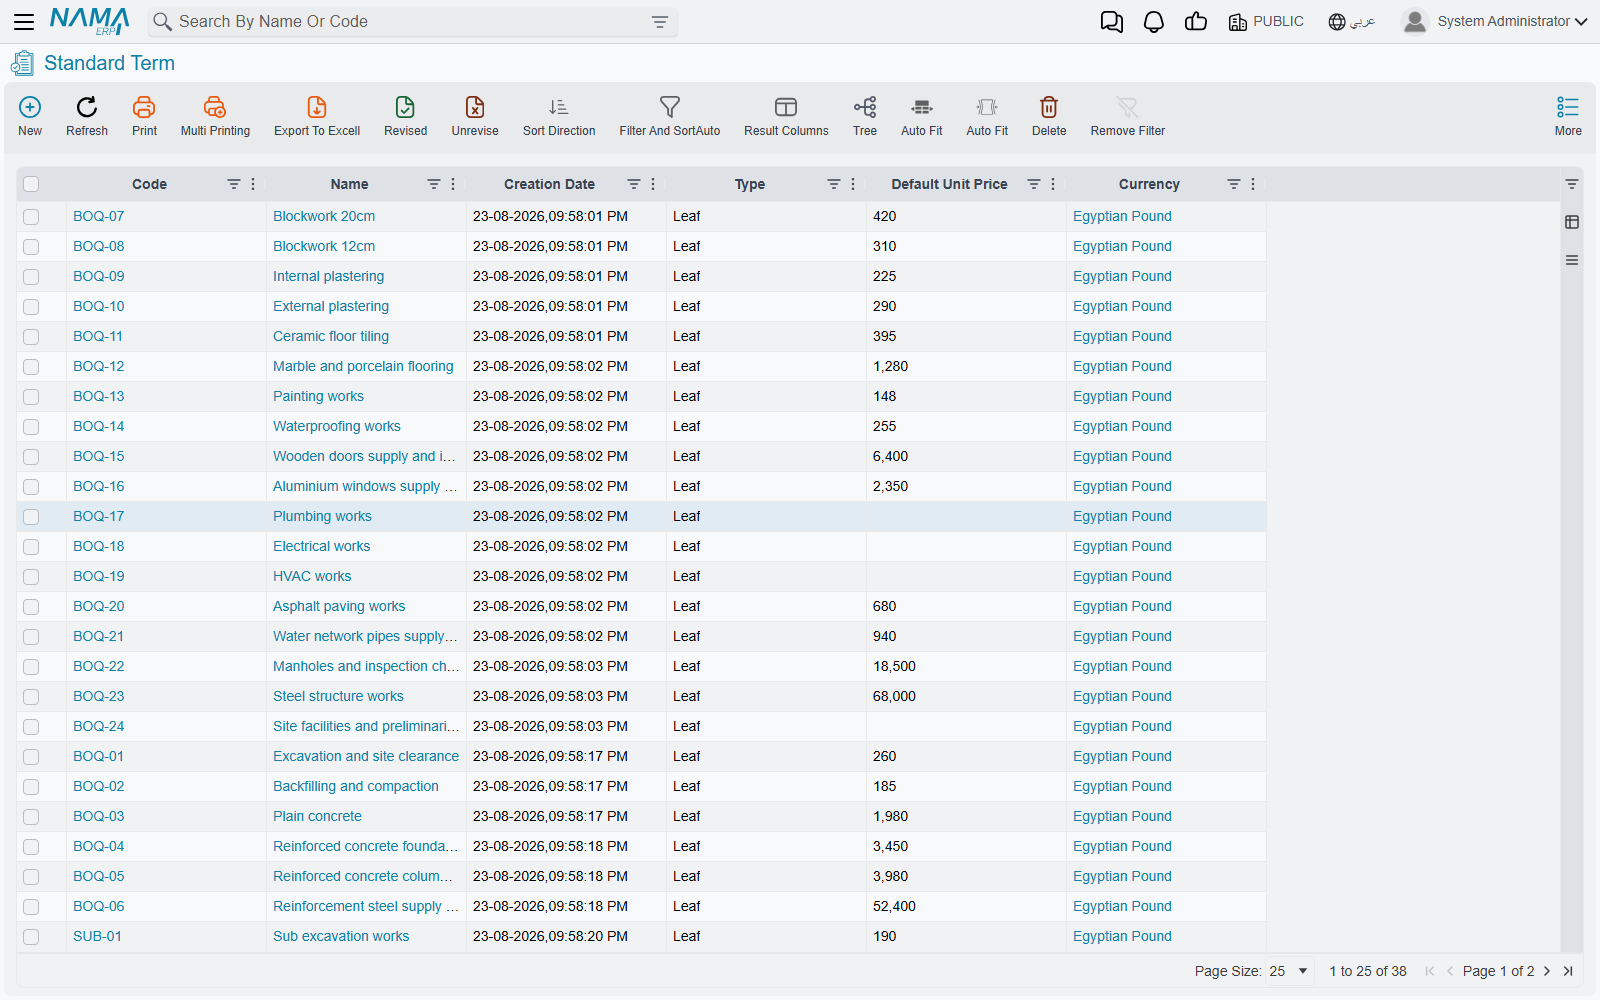Open the Steel structure works link
1600x1000 pixels.
(338, 696)
